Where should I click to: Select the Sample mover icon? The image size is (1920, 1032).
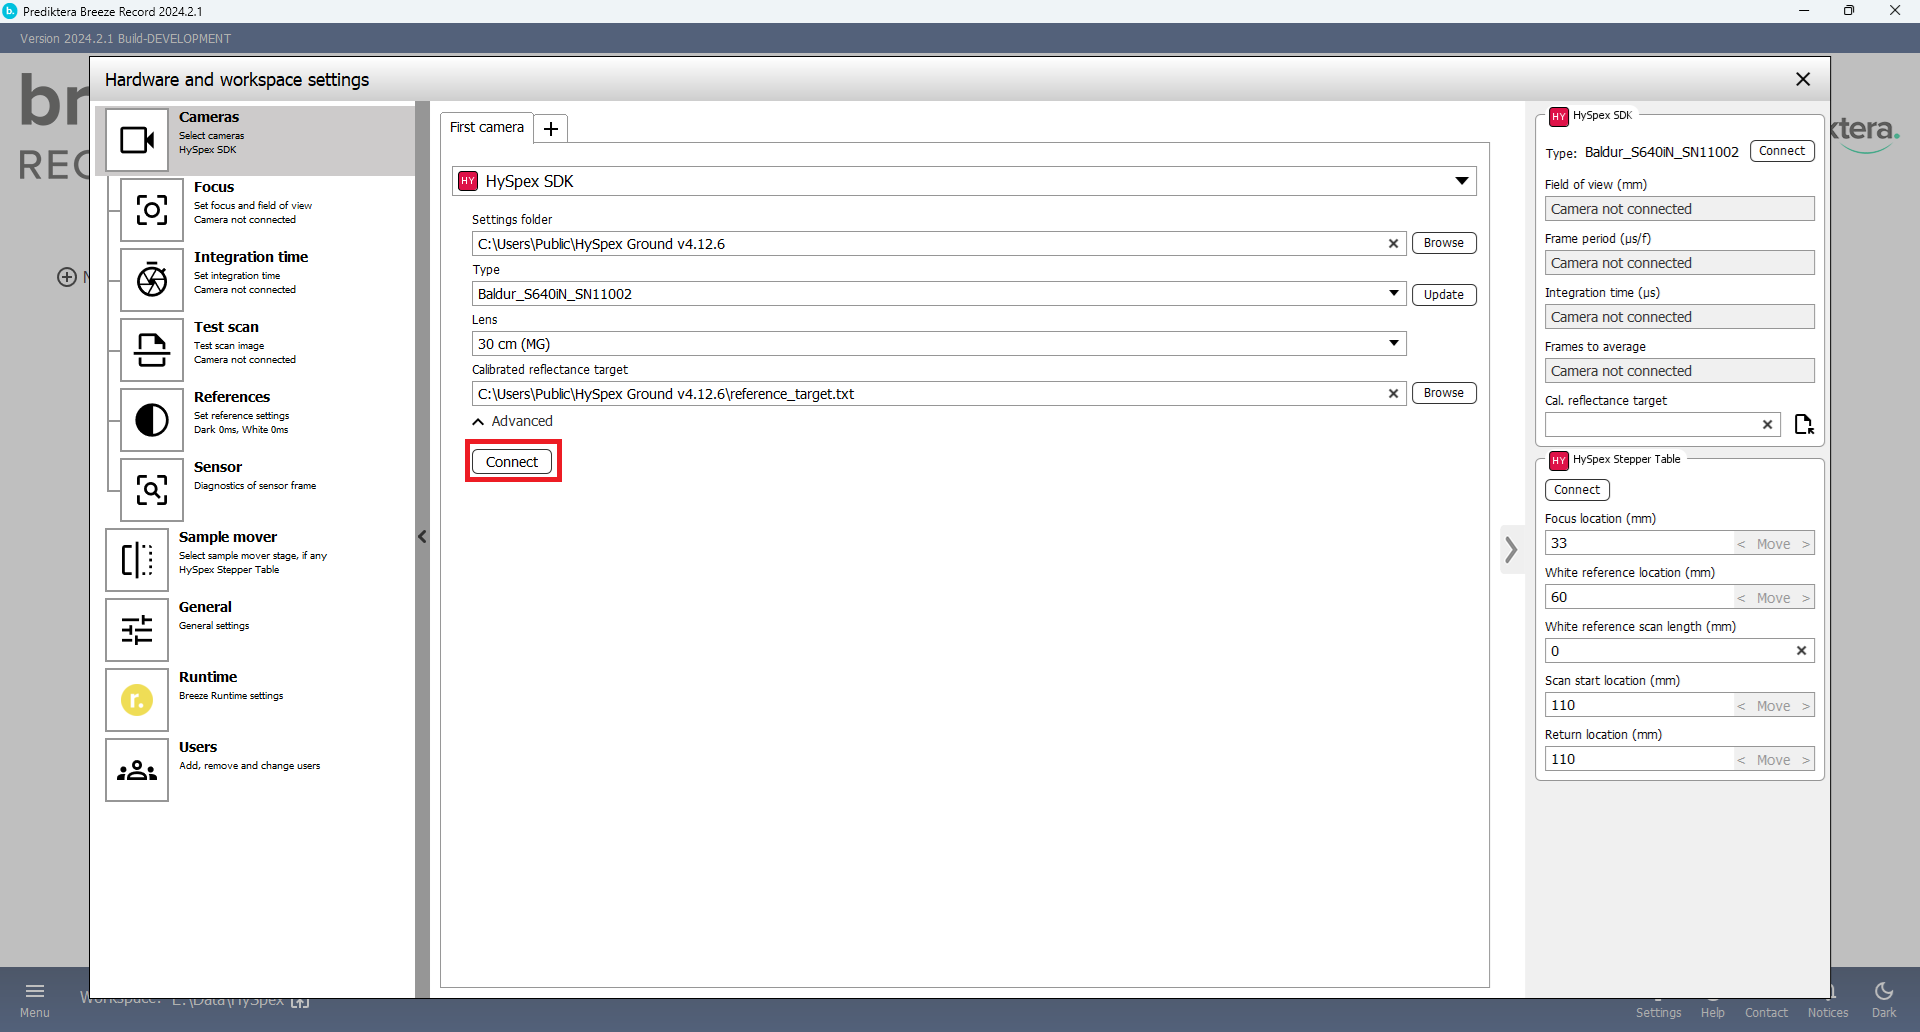pyautogui.click(x=137, y=560)
